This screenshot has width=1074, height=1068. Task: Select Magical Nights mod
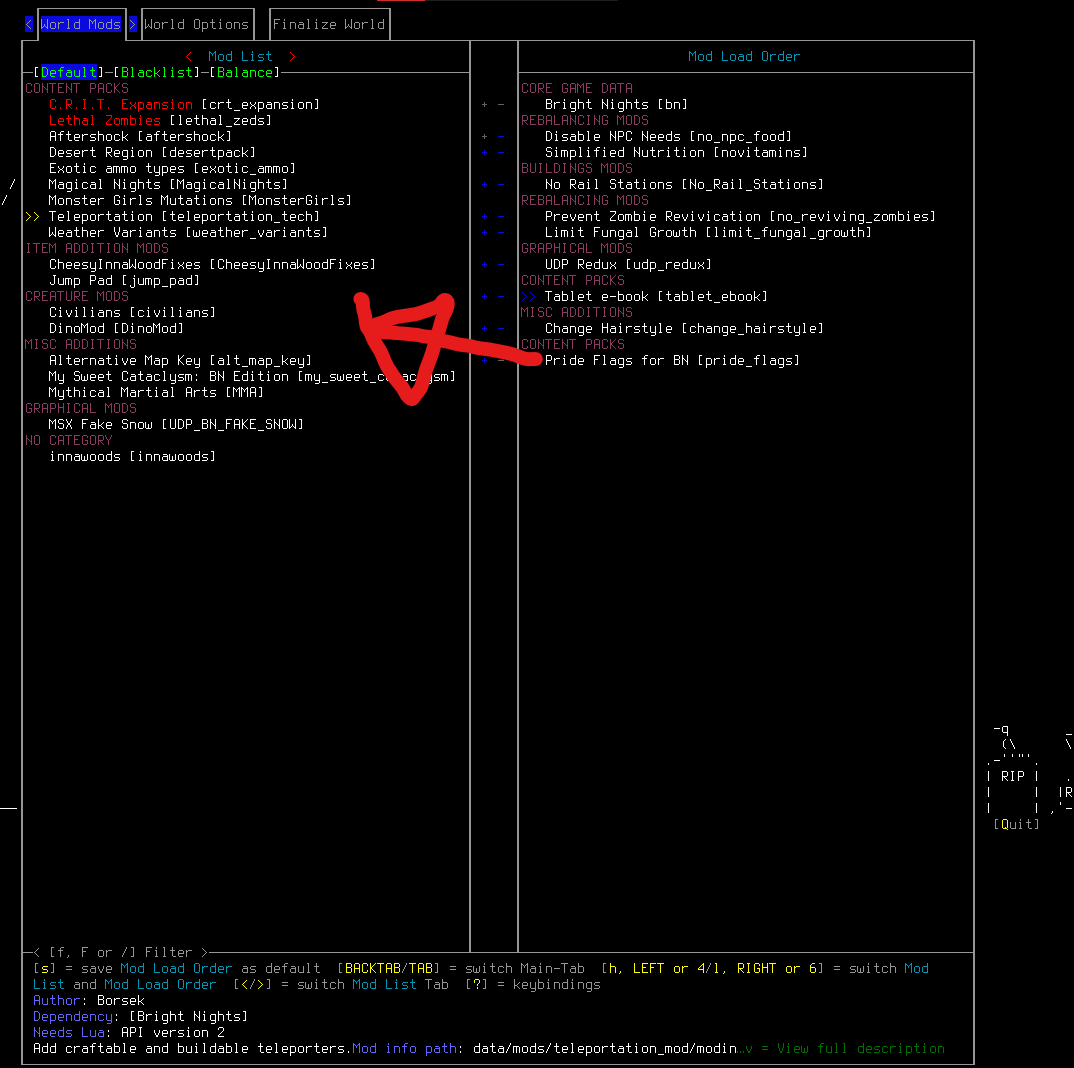point(168,185)
